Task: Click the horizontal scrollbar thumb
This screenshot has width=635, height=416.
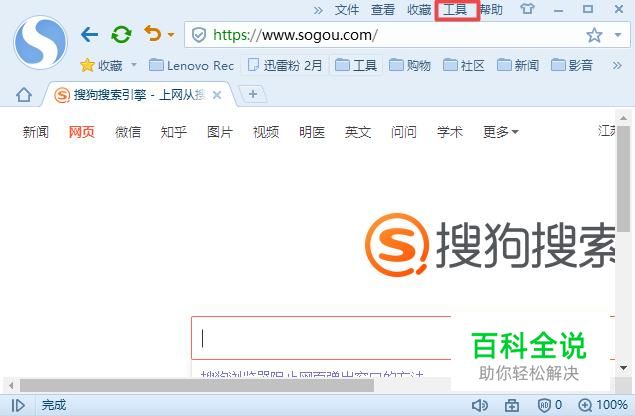Action: [x=197, y=386]
